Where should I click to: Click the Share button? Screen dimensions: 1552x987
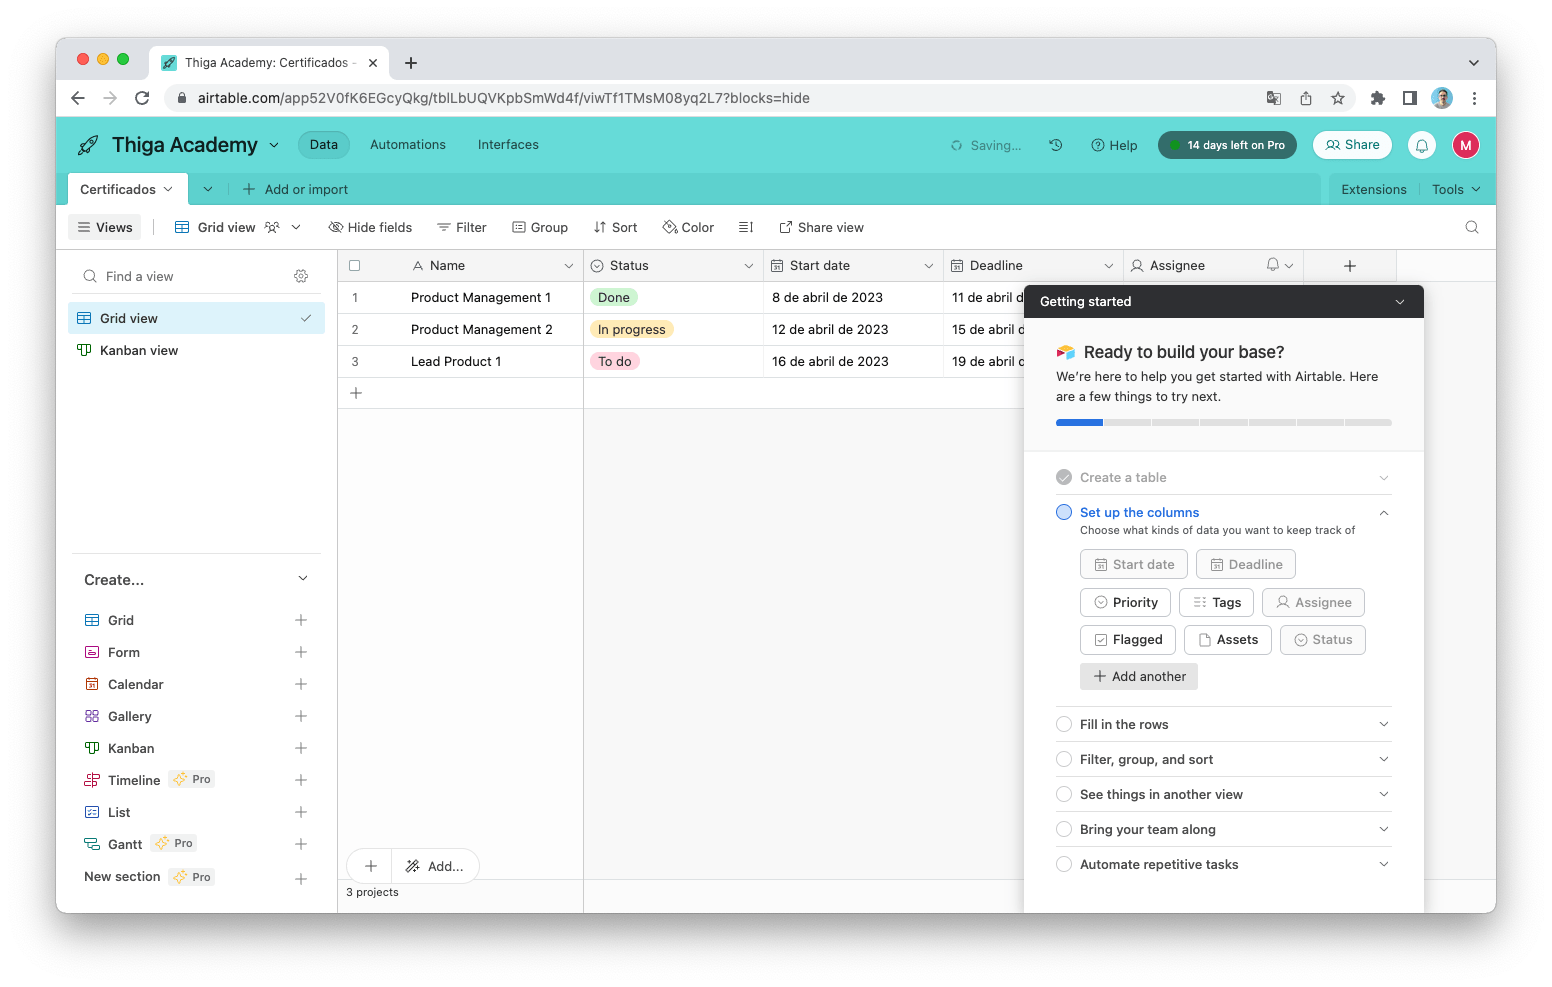pos(1352,144)
